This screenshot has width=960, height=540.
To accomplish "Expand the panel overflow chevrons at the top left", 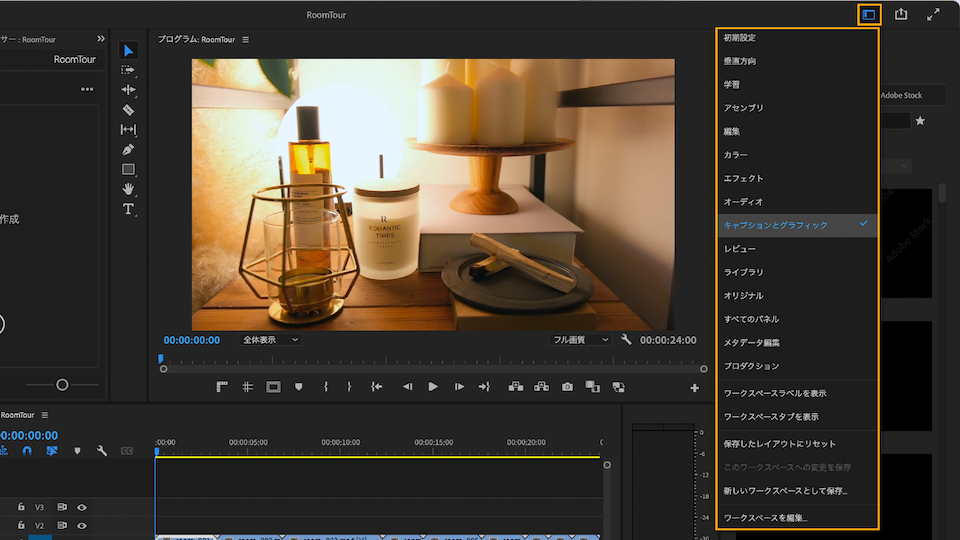I will (x=100, y=39).
